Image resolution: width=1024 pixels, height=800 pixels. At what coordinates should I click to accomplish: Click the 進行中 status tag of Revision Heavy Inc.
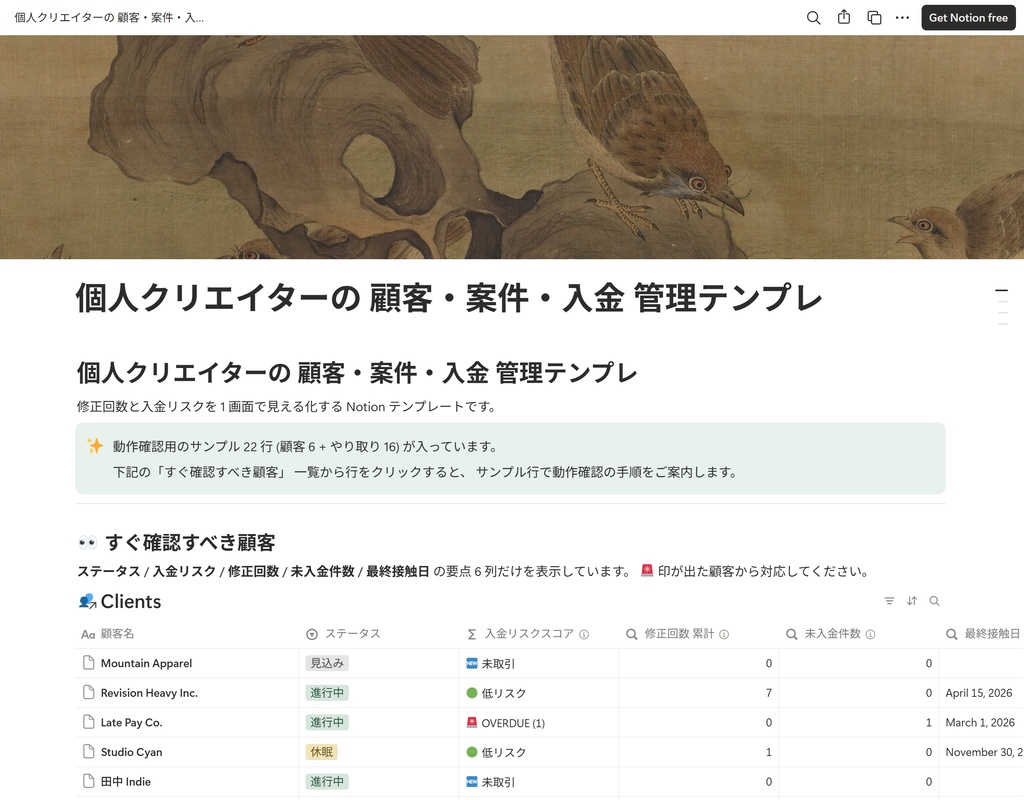coord(327,693)
